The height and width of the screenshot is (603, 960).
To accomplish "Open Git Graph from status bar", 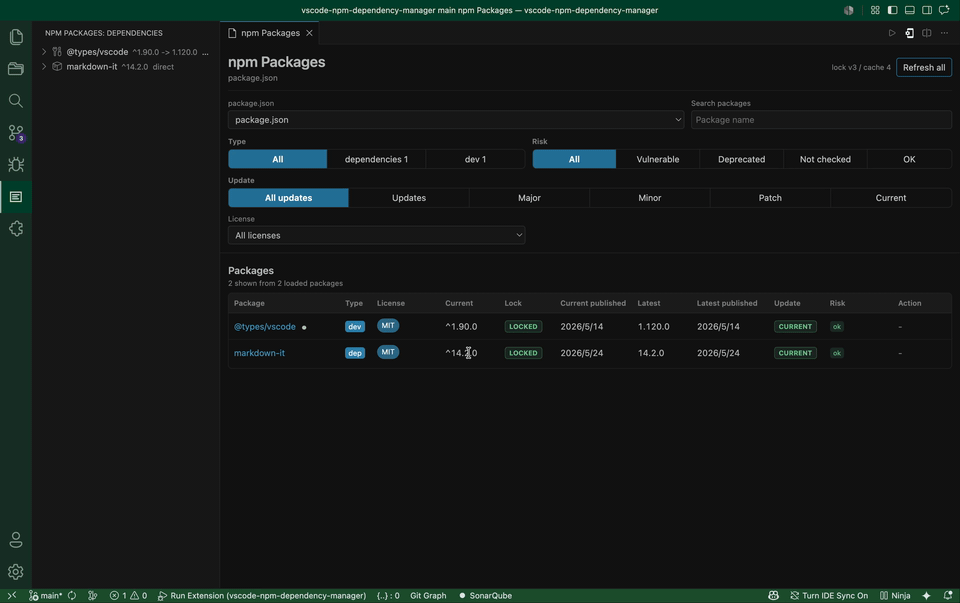I will 428,596.
